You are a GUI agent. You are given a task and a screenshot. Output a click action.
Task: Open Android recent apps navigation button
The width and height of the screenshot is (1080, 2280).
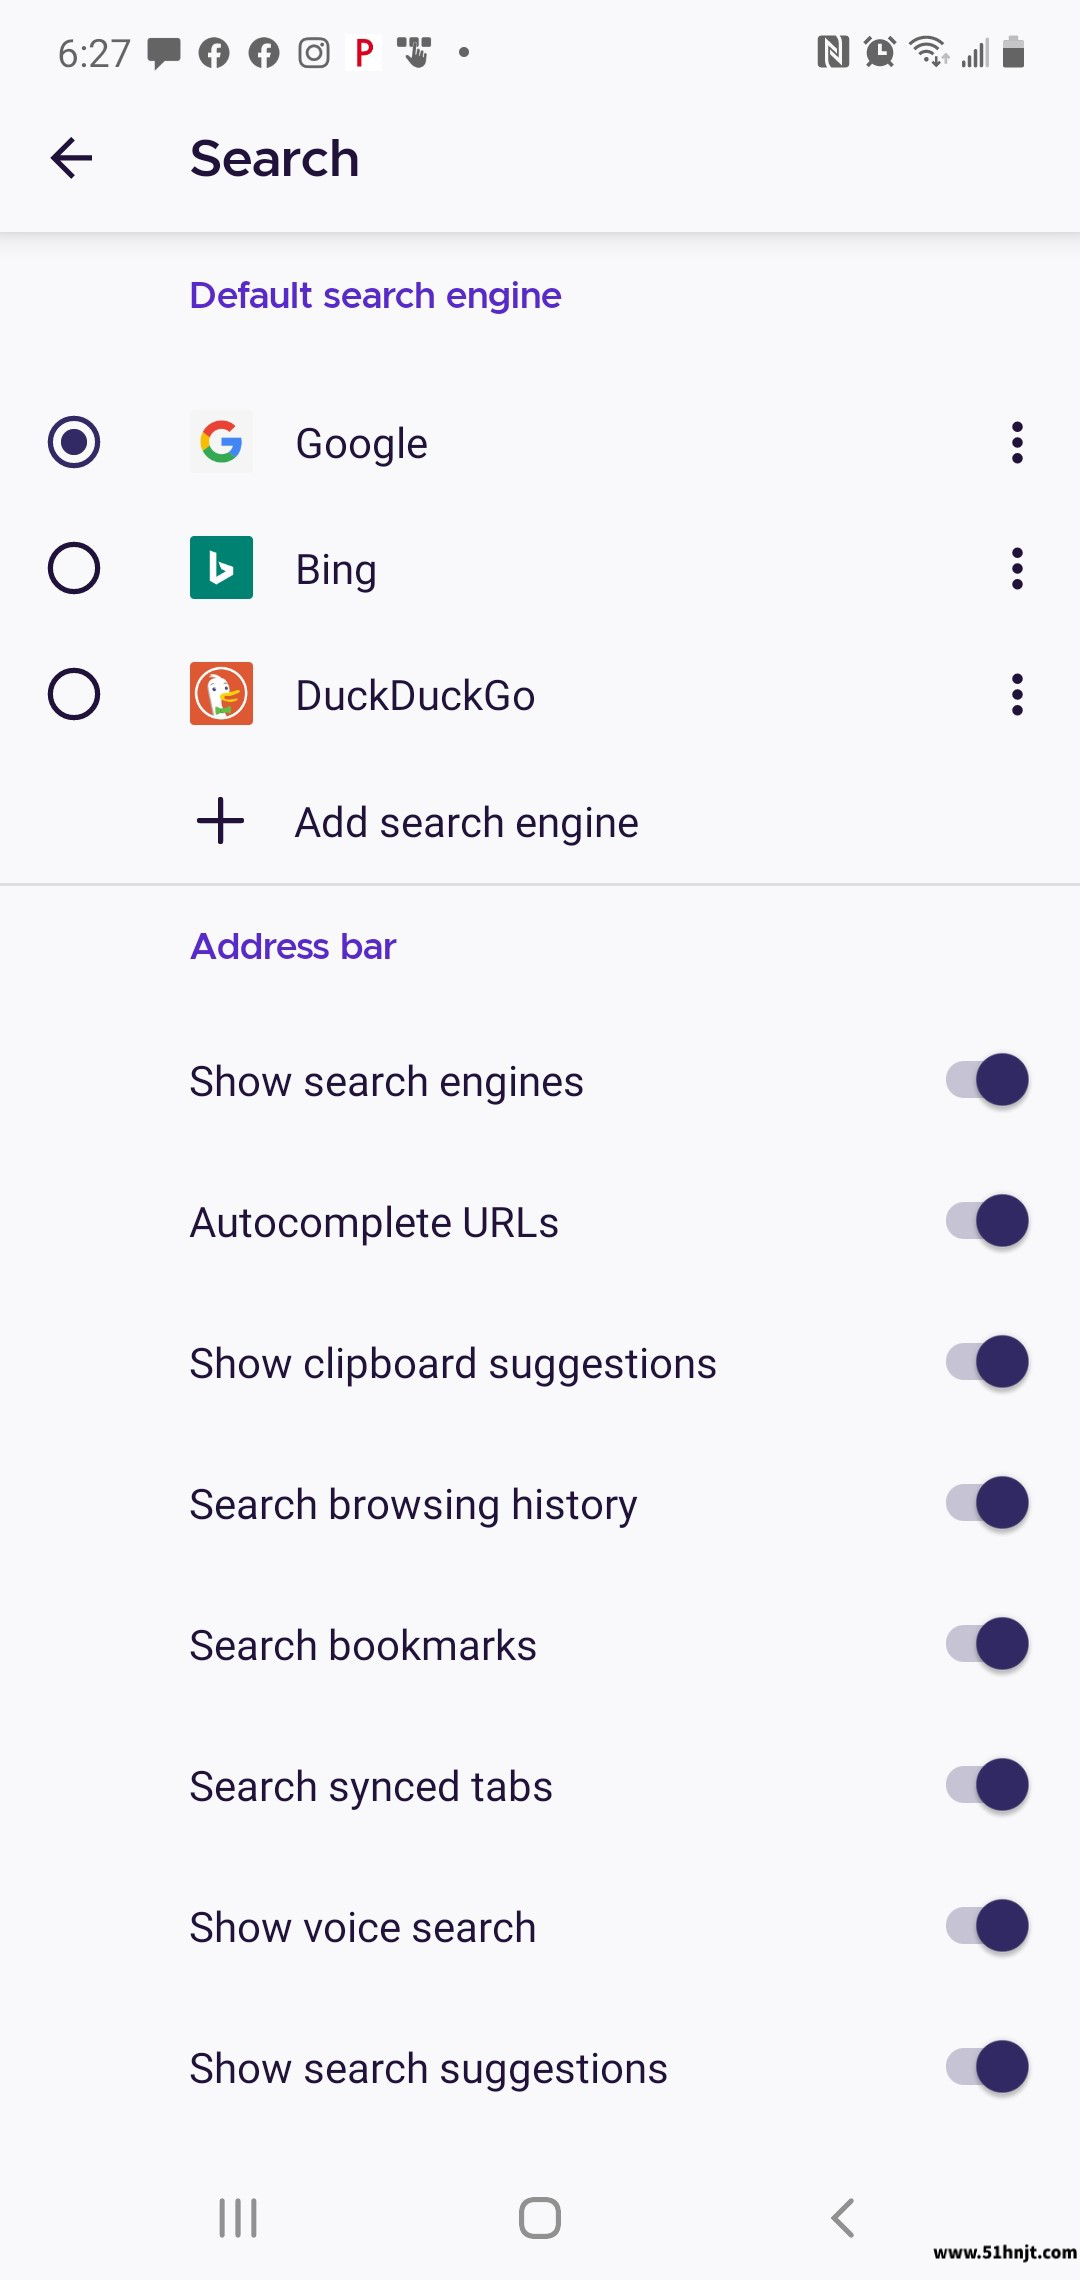pos(238,2218)
